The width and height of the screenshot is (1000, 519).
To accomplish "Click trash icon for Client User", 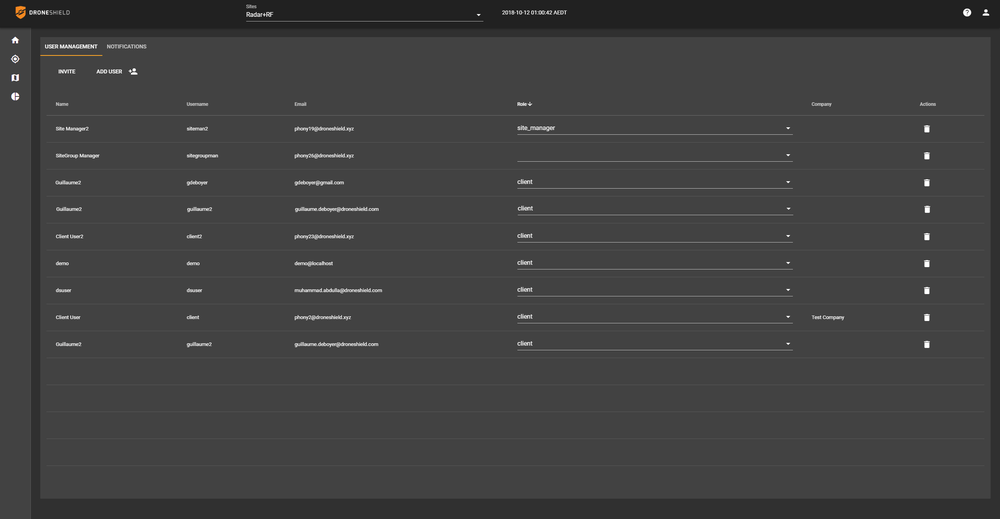I will pos(927,318).
